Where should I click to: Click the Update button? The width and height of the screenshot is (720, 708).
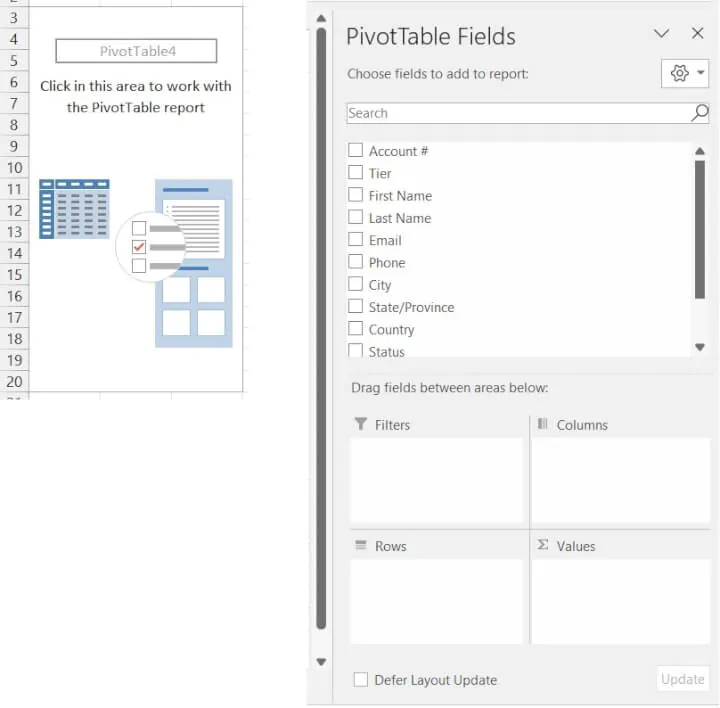point(682,679)
